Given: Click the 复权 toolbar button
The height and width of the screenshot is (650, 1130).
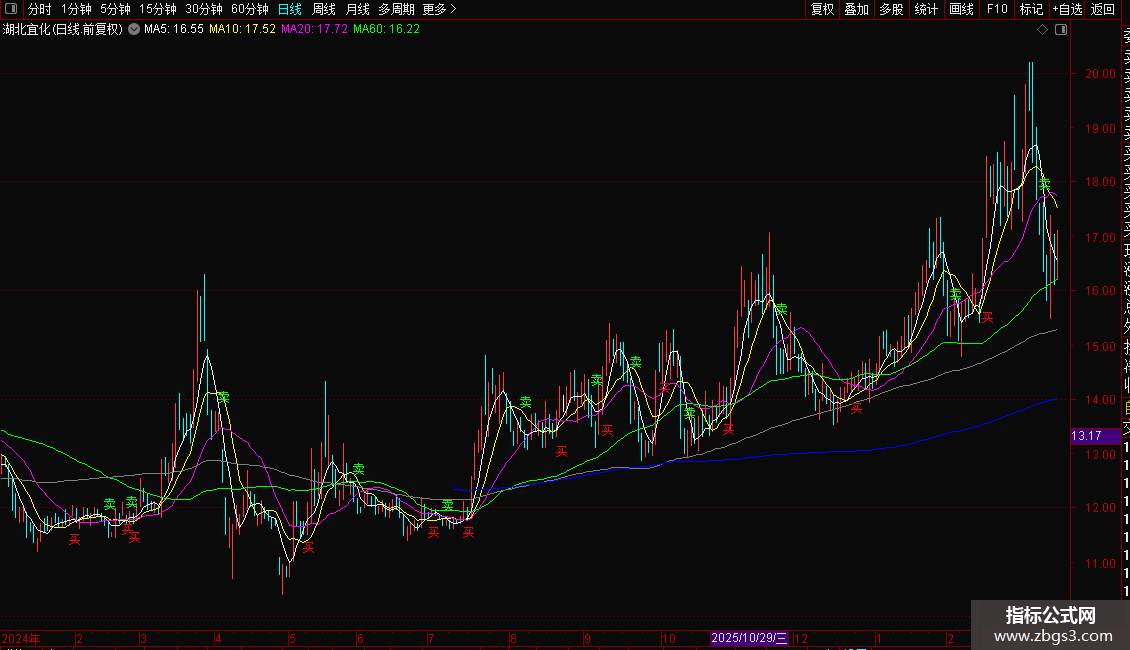Looking at the screenshot, I should coord(822,9).
